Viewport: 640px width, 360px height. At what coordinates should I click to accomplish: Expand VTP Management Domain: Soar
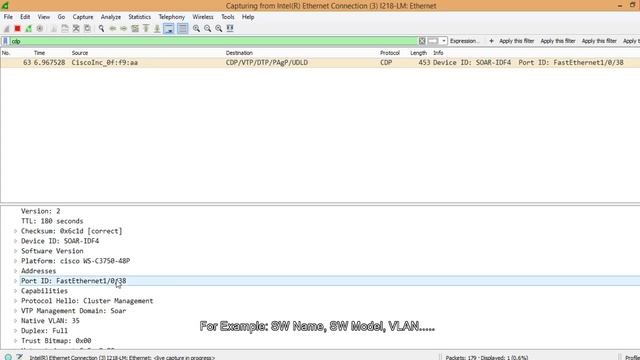pos(16,311)
